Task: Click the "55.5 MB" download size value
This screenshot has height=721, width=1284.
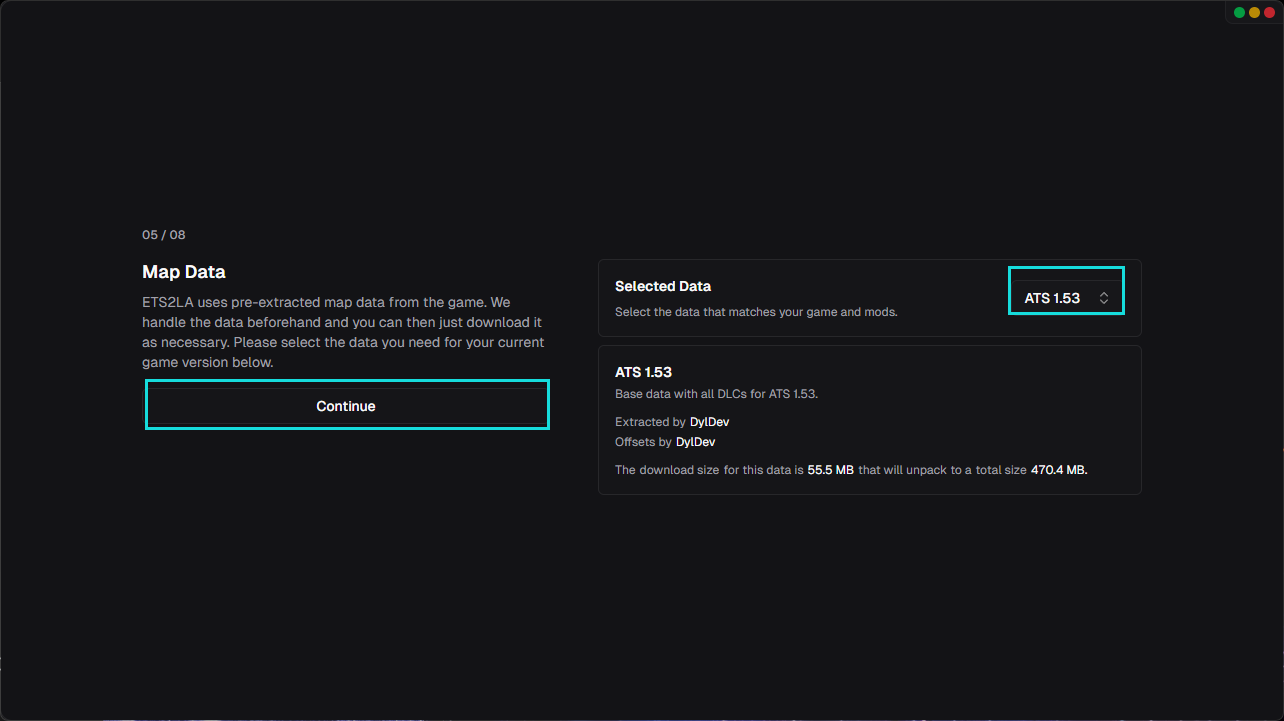Action: pyautogui.click(x=831, y=470)
